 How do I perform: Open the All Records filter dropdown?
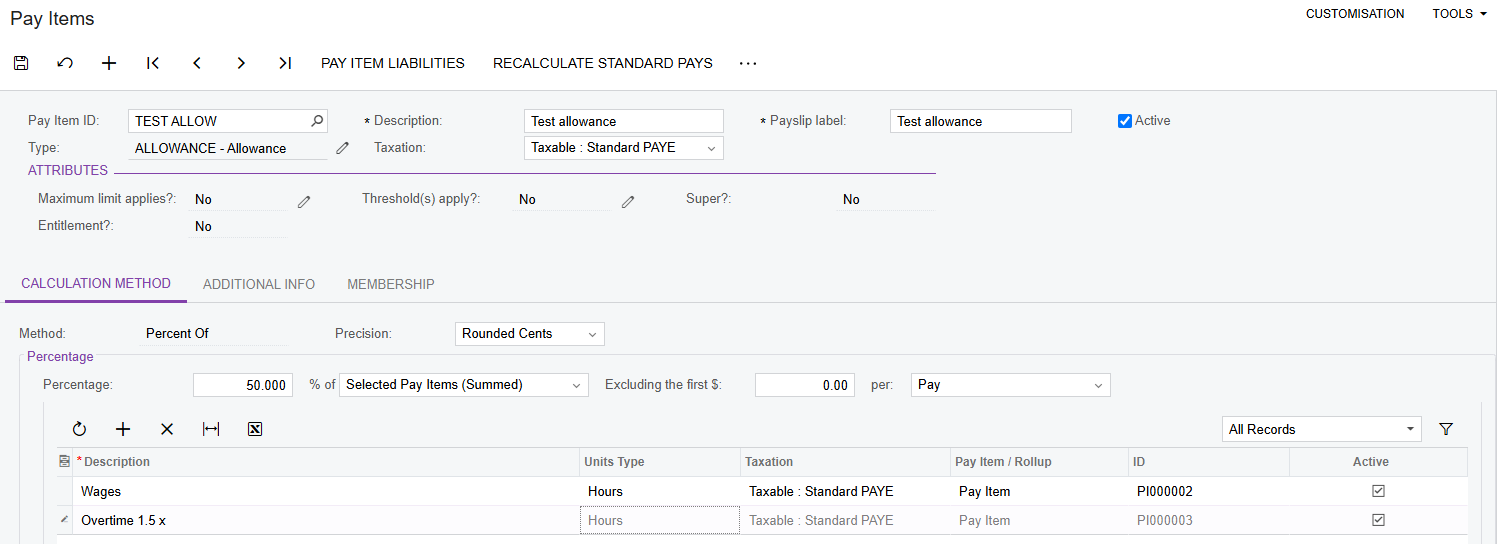tap(1321, 429)
